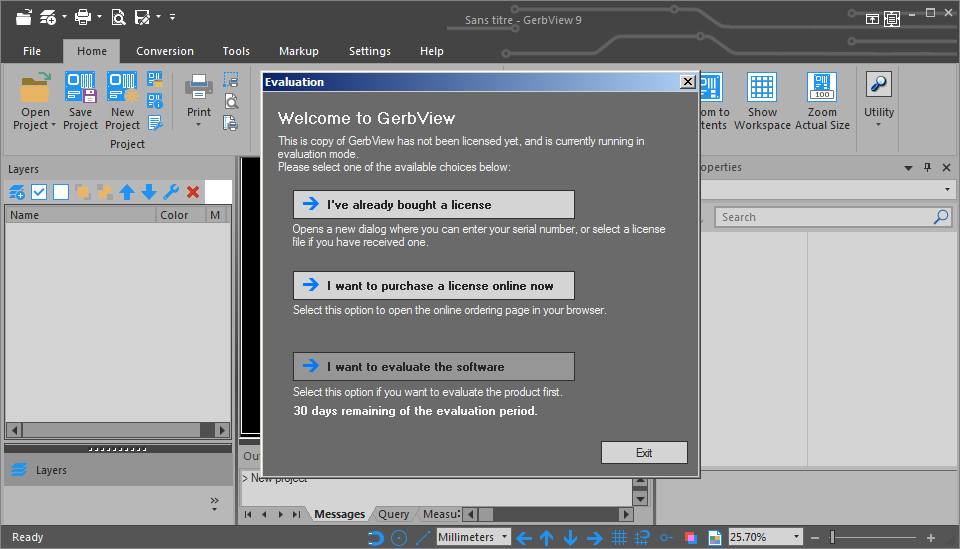Screen dimensions: 960x549
Task: Click 'I've already bought a license' button
Action: (x=433, y=204)
